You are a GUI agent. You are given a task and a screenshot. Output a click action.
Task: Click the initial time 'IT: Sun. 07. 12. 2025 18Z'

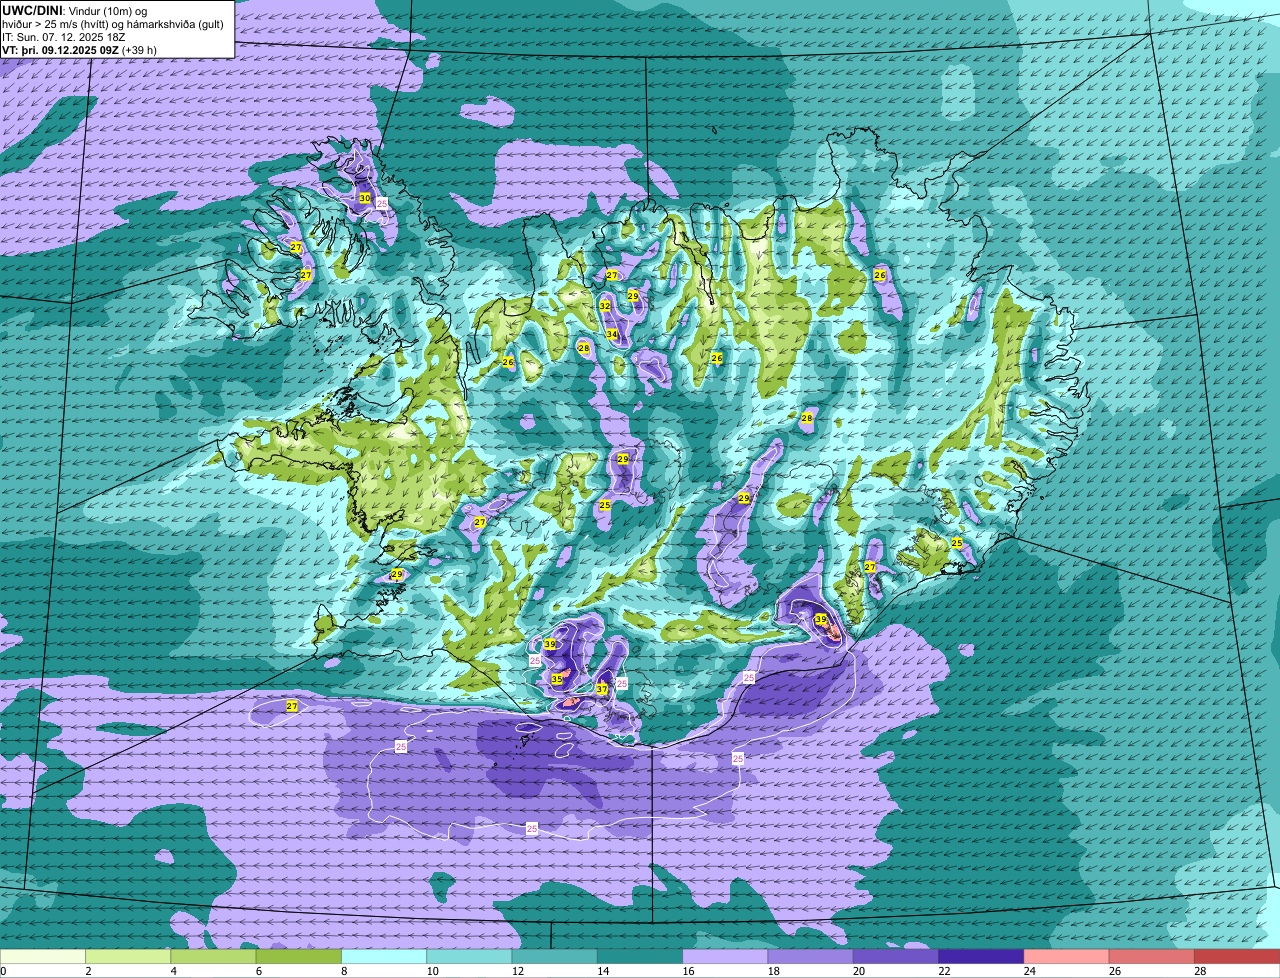point(64,37)
